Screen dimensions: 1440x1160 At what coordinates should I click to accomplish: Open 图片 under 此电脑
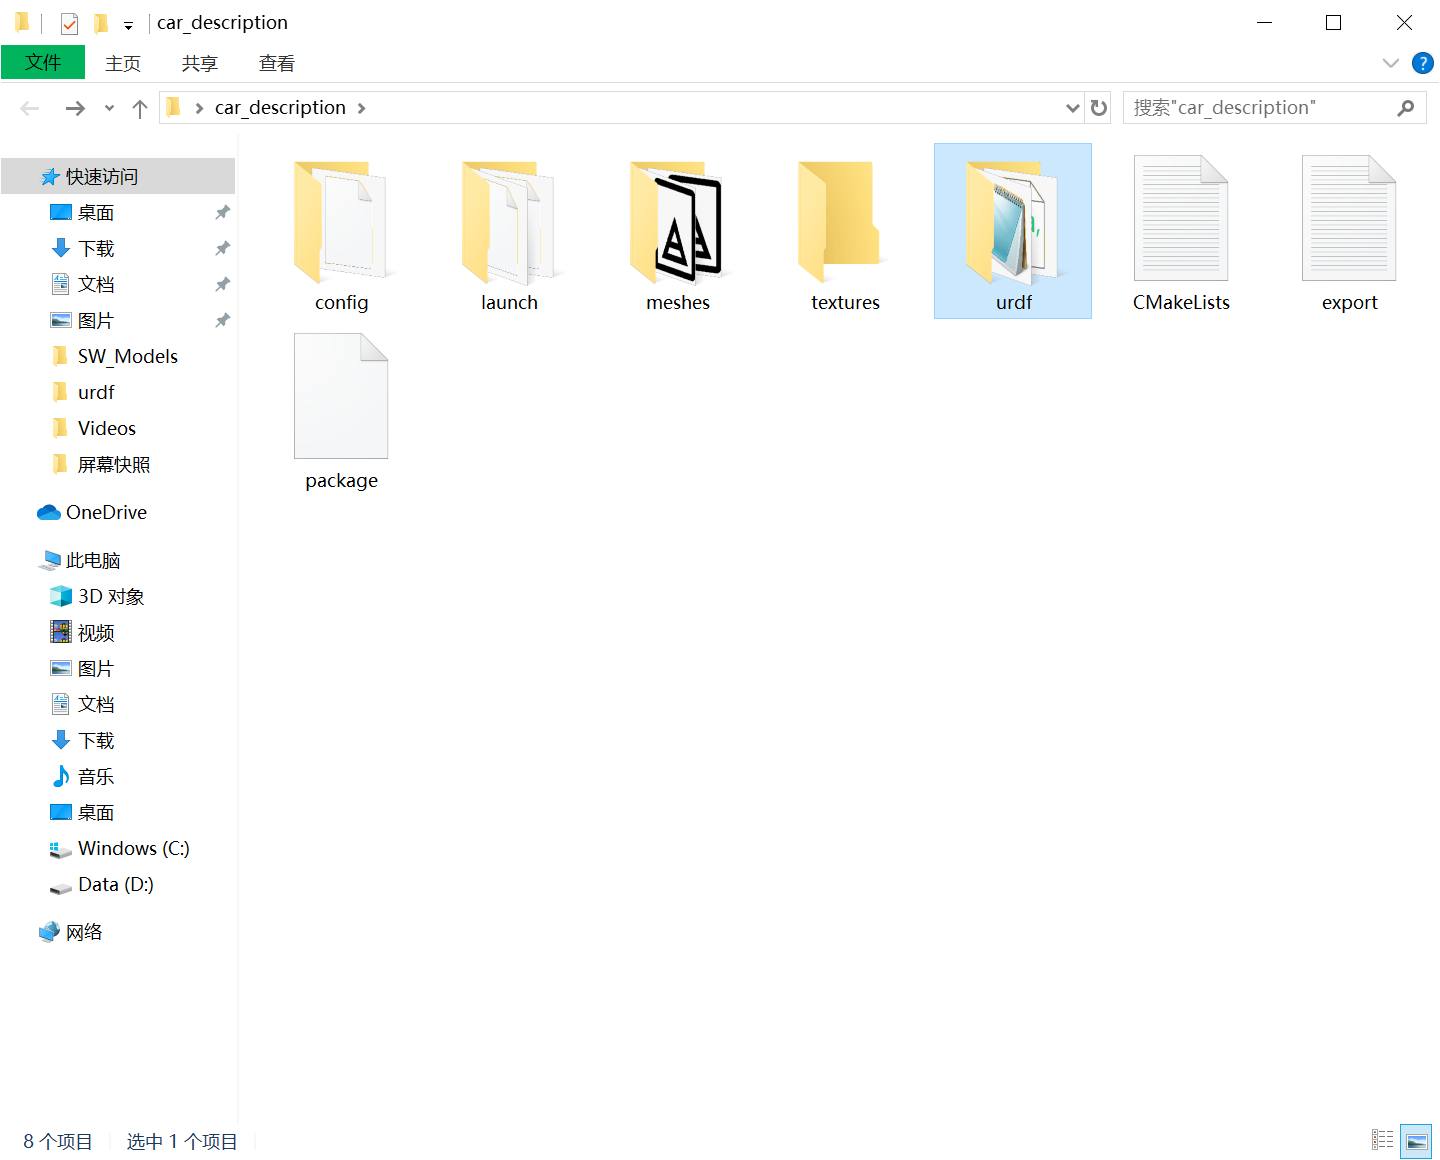83,668
